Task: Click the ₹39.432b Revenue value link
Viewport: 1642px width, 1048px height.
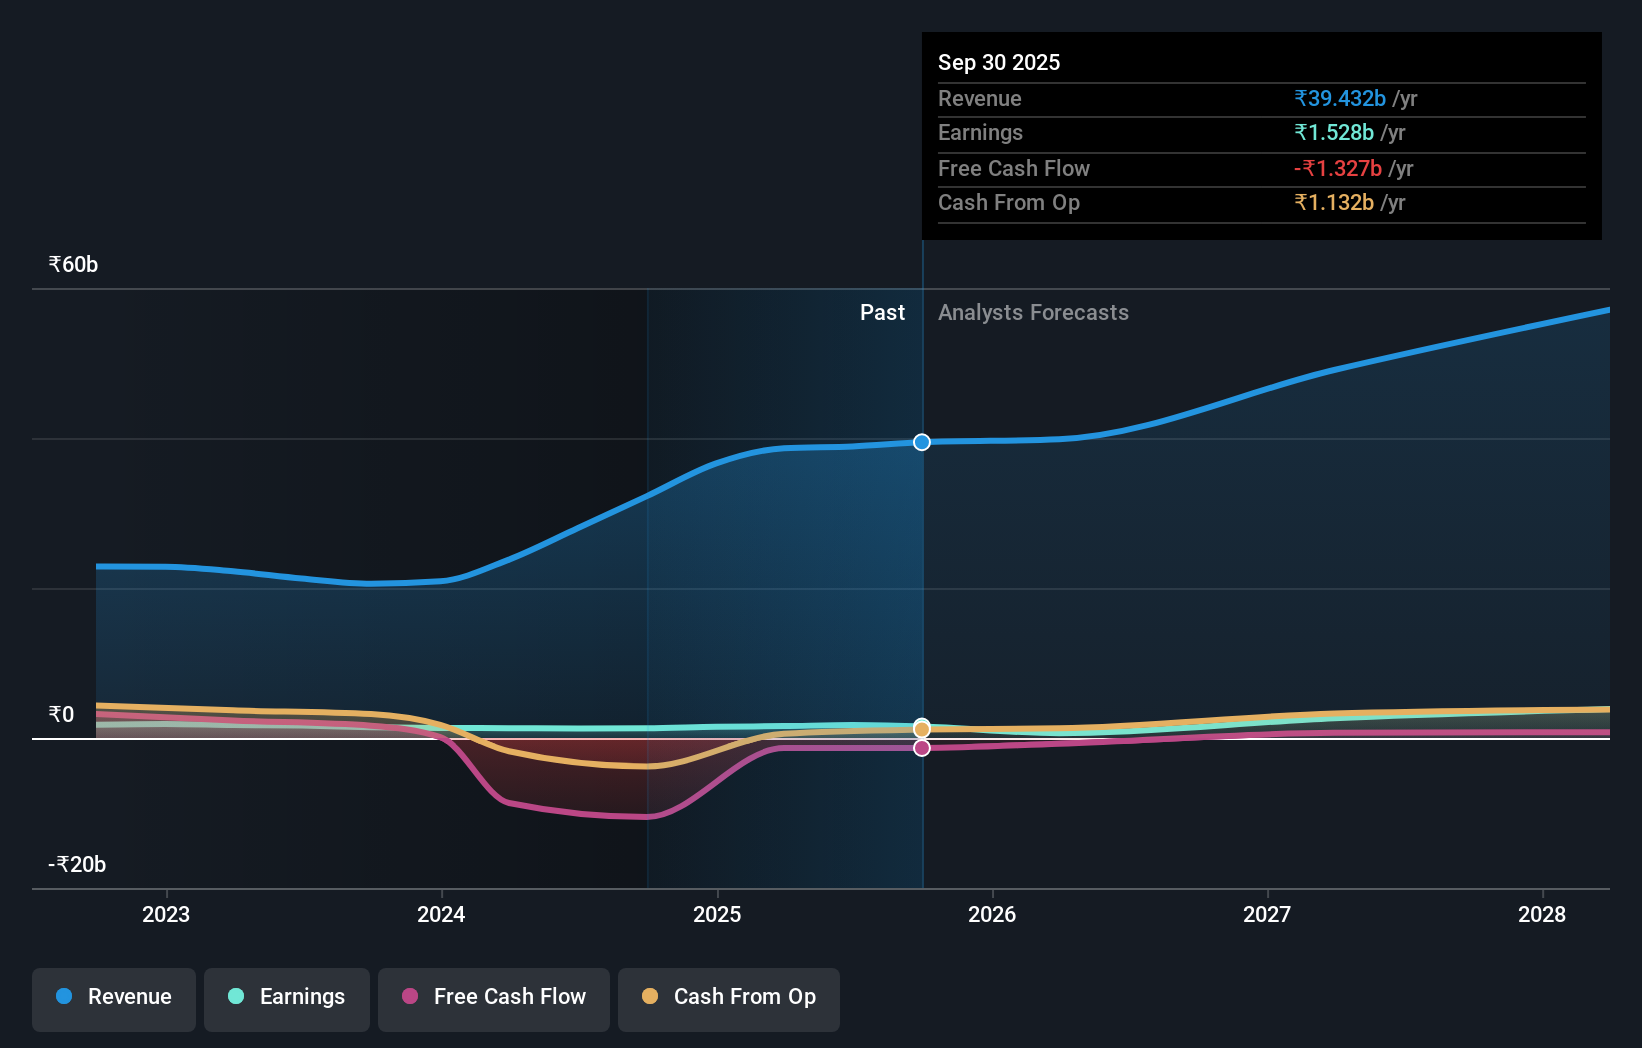Action: pos(1340,98)
